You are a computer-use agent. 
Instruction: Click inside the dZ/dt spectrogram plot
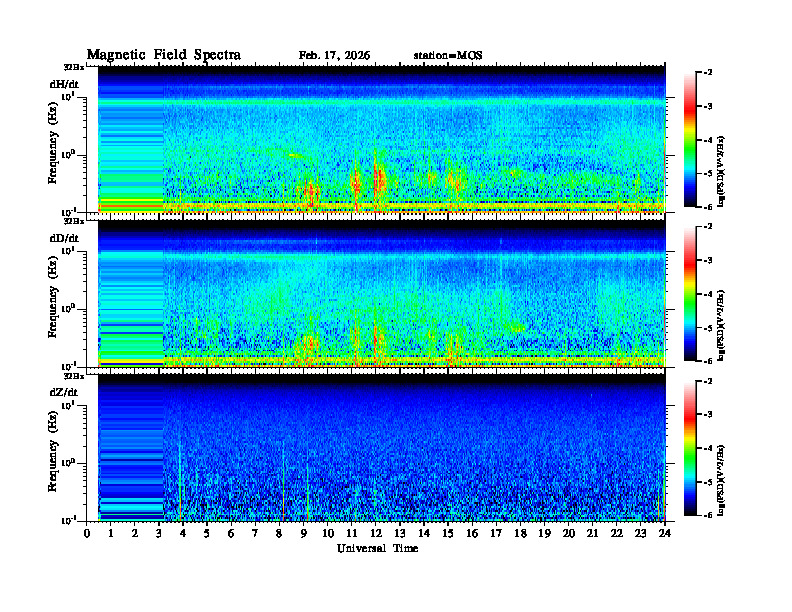click(381, 448)
